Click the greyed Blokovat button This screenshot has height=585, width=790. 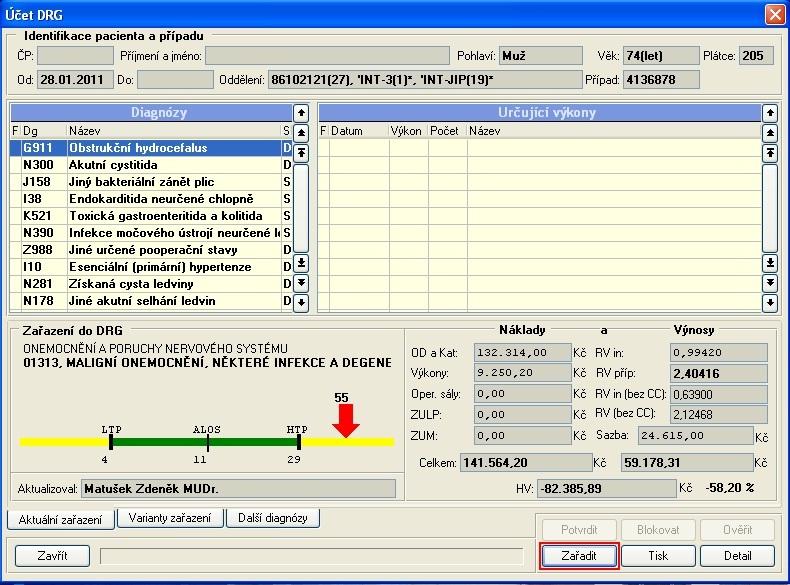click(x=658, y=530)
